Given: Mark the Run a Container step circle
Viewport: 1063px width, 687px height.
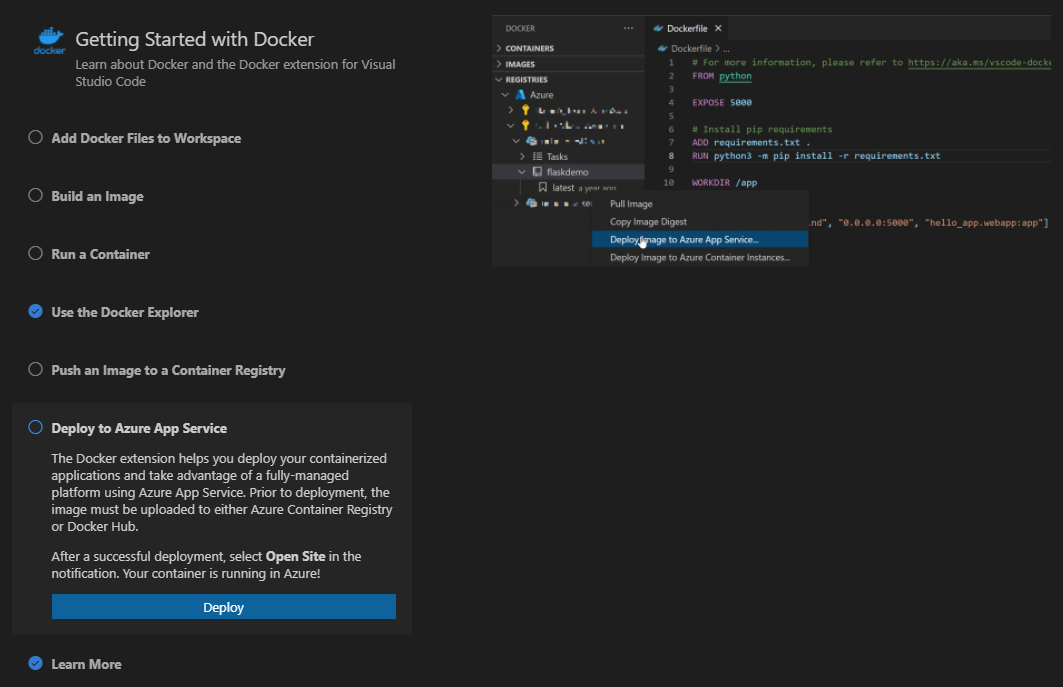Looking at the screenshot, I should pos(35,253).
